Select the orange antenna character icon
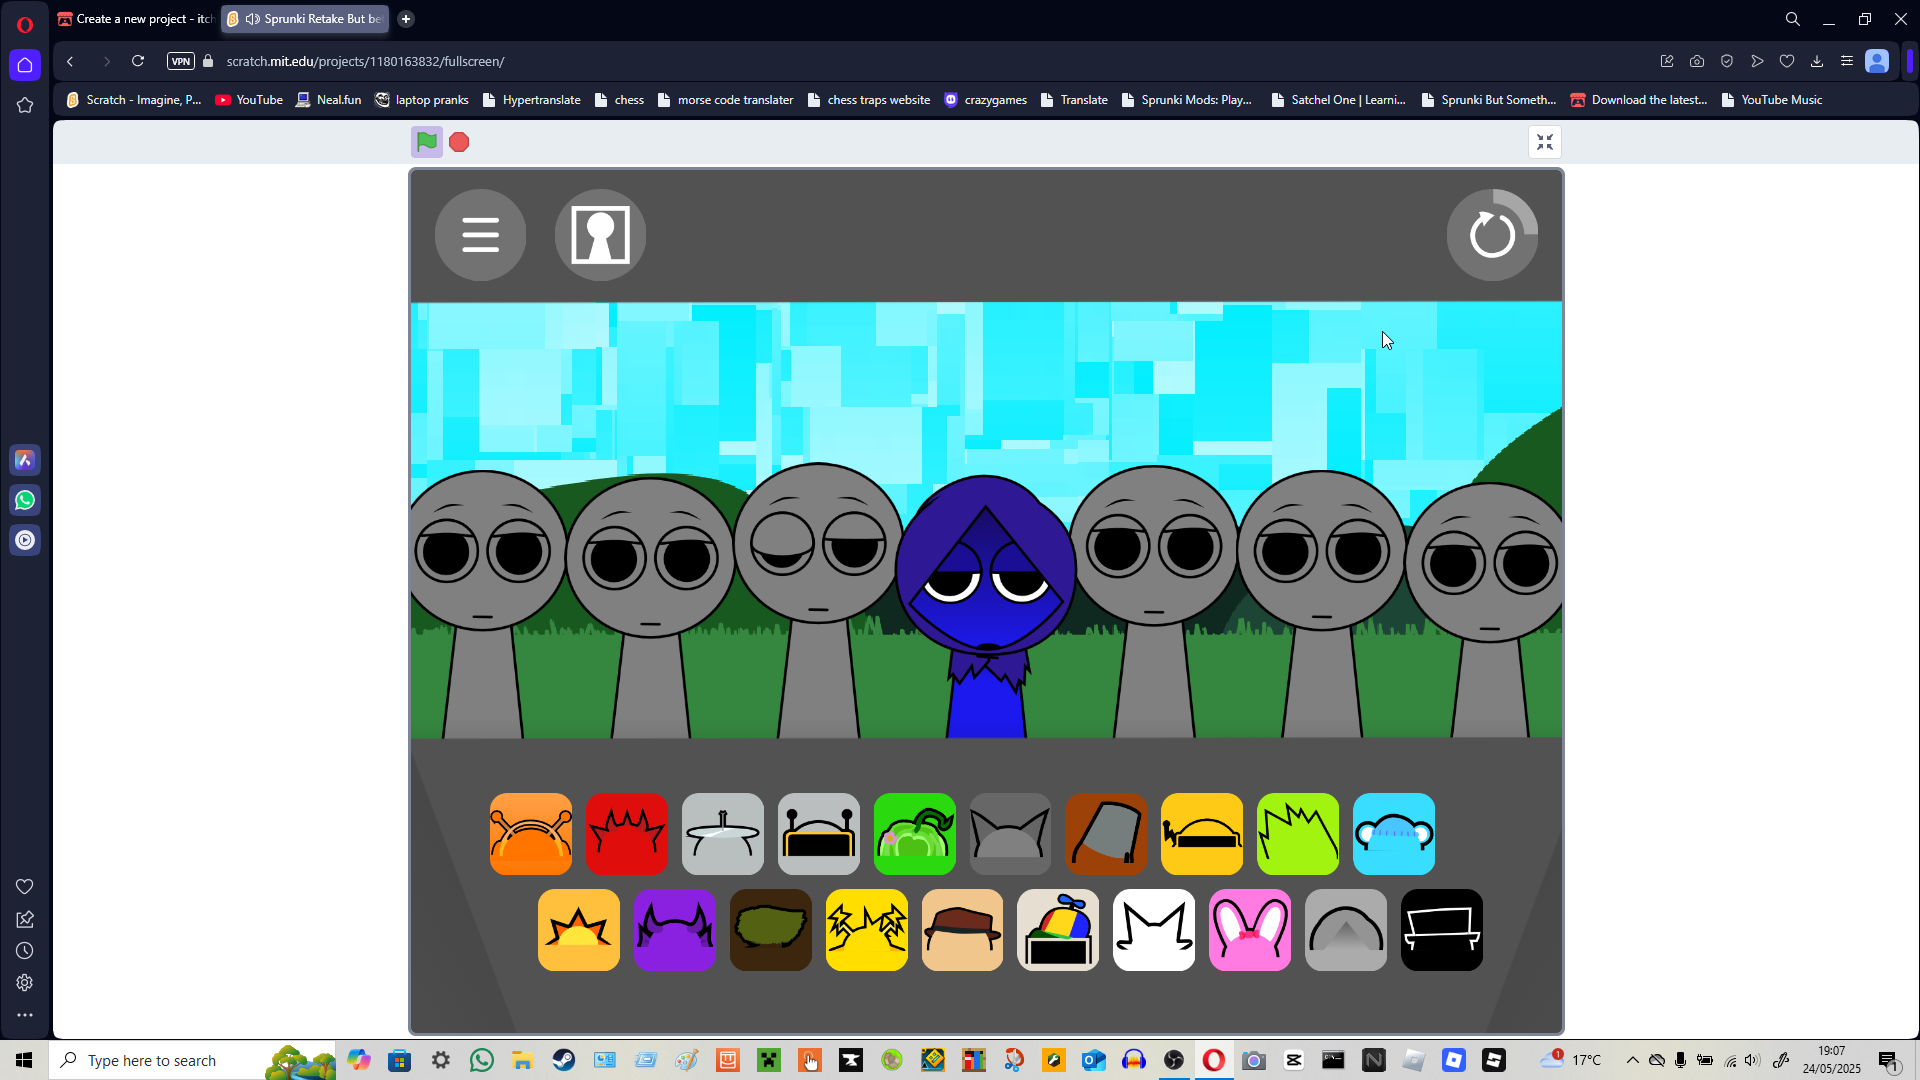This screenshot has height=1080, width=1920. click(x=531, y=834)
